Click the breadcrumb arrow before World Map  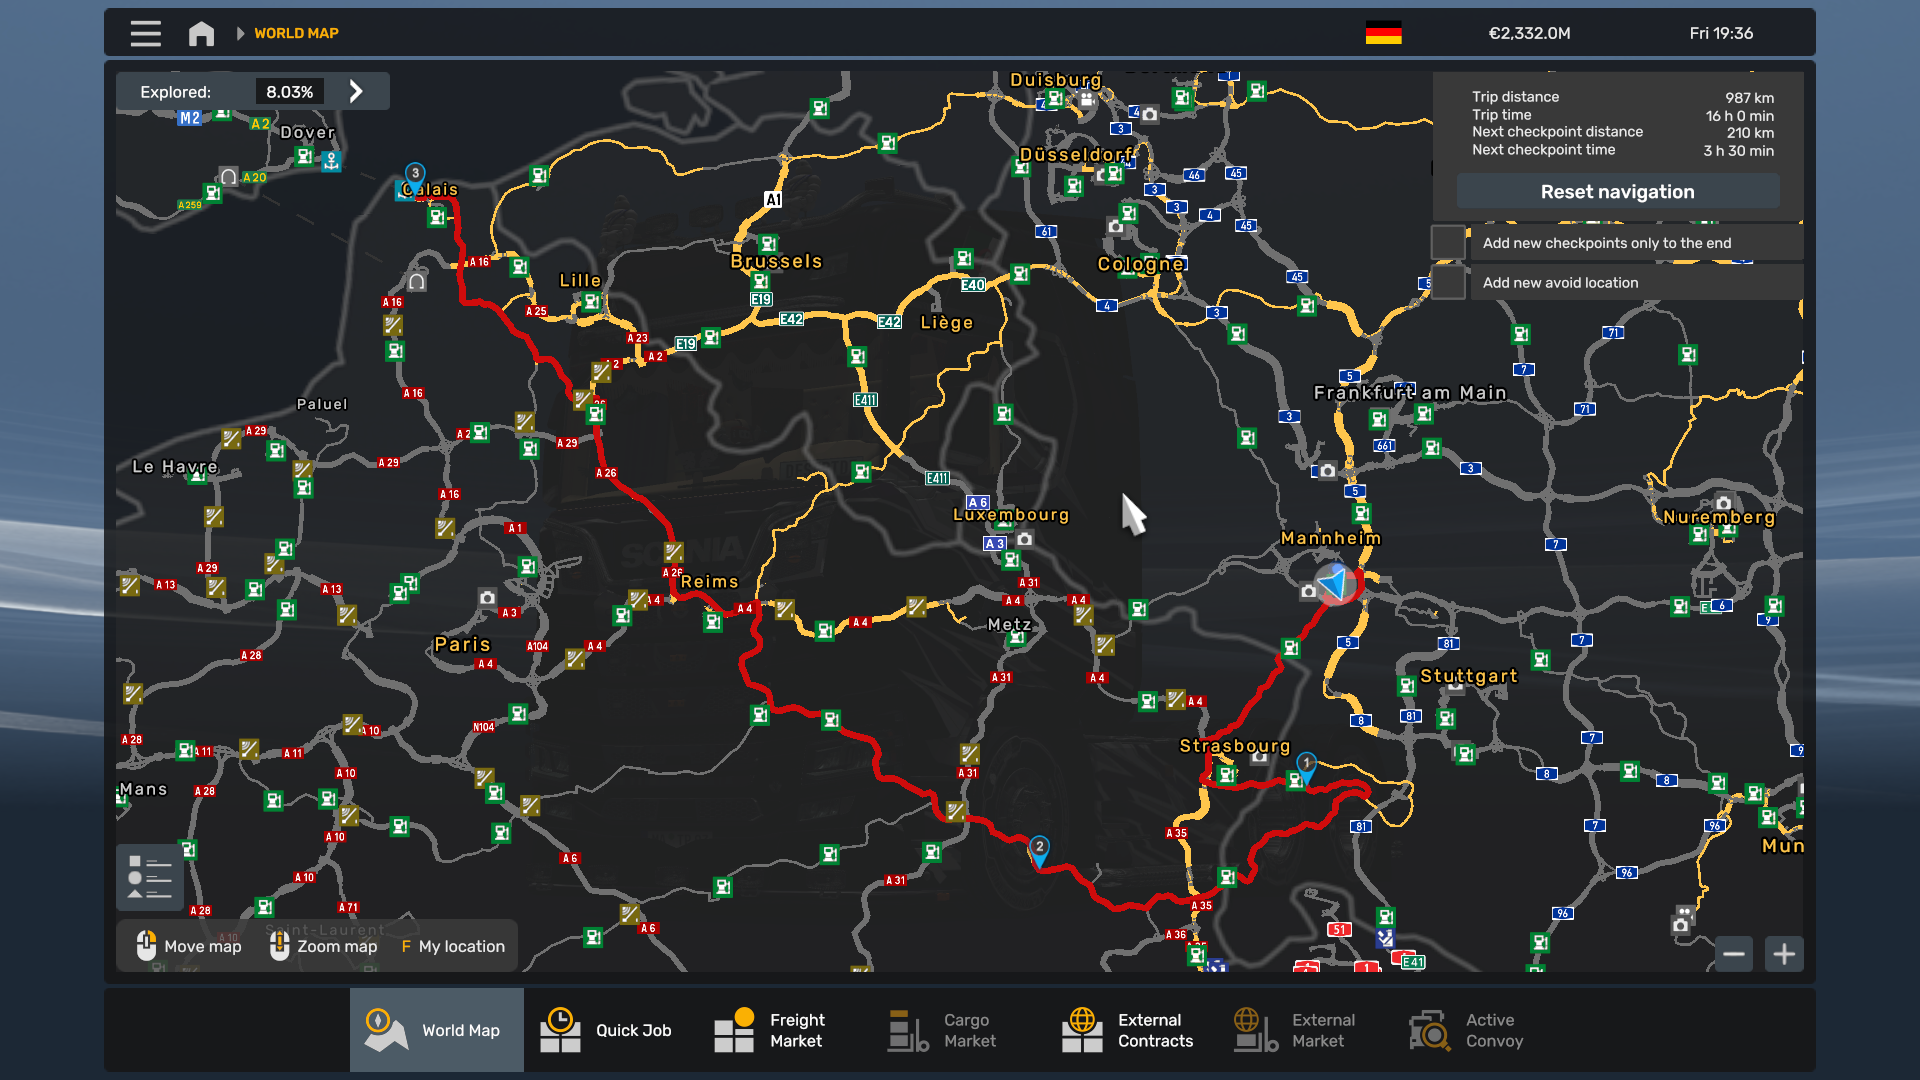coord(240,33)
